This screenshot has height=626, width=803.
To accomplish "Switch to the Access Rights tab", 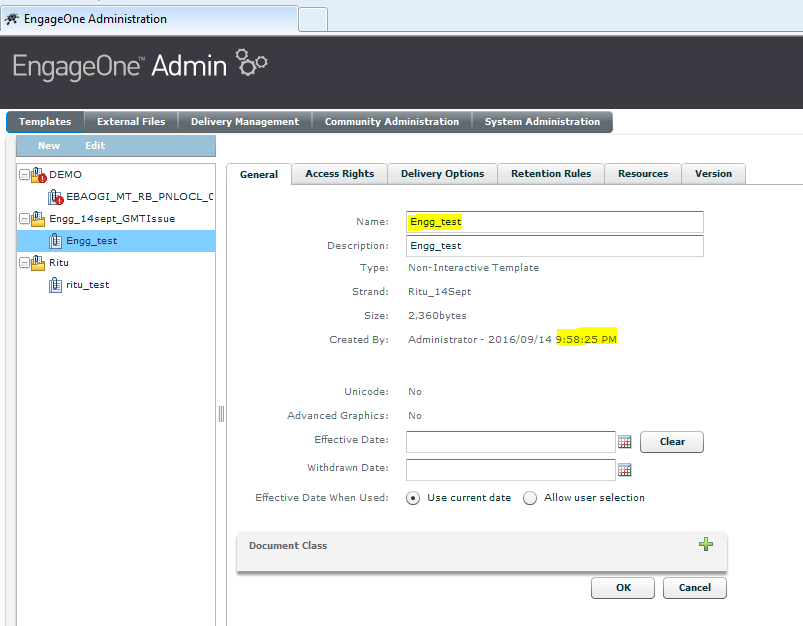I will [340, 174].
